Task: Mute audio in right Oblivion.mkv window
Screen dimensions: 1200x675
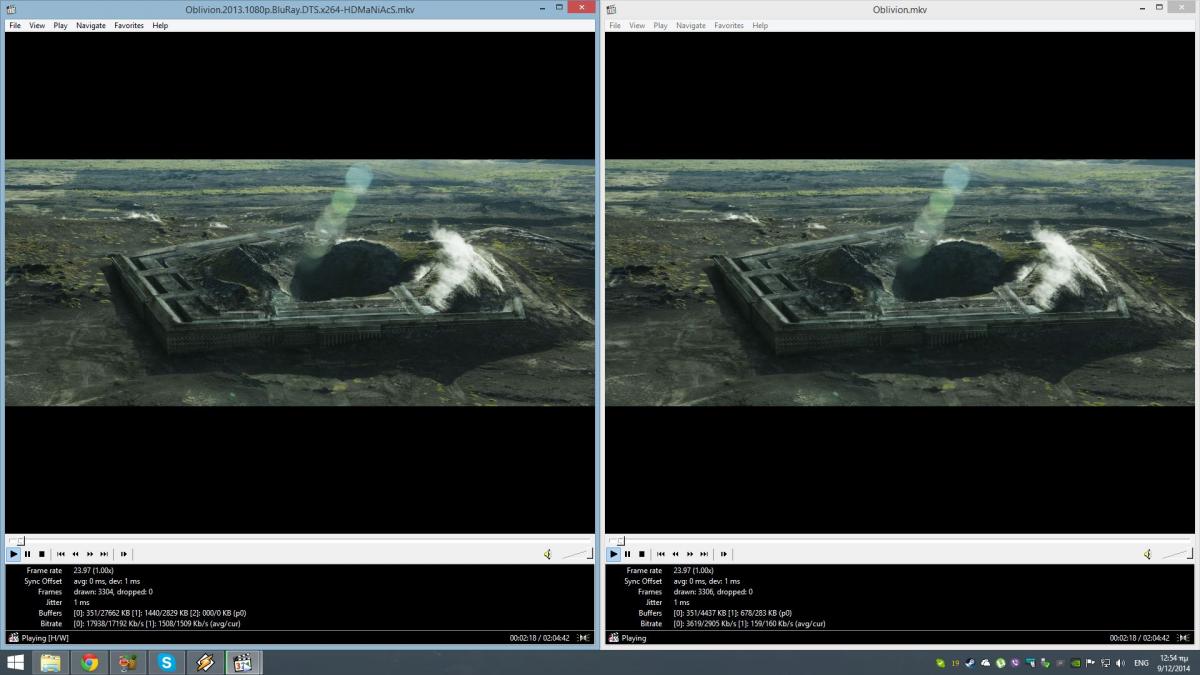Action: (x=1147, y=554)
